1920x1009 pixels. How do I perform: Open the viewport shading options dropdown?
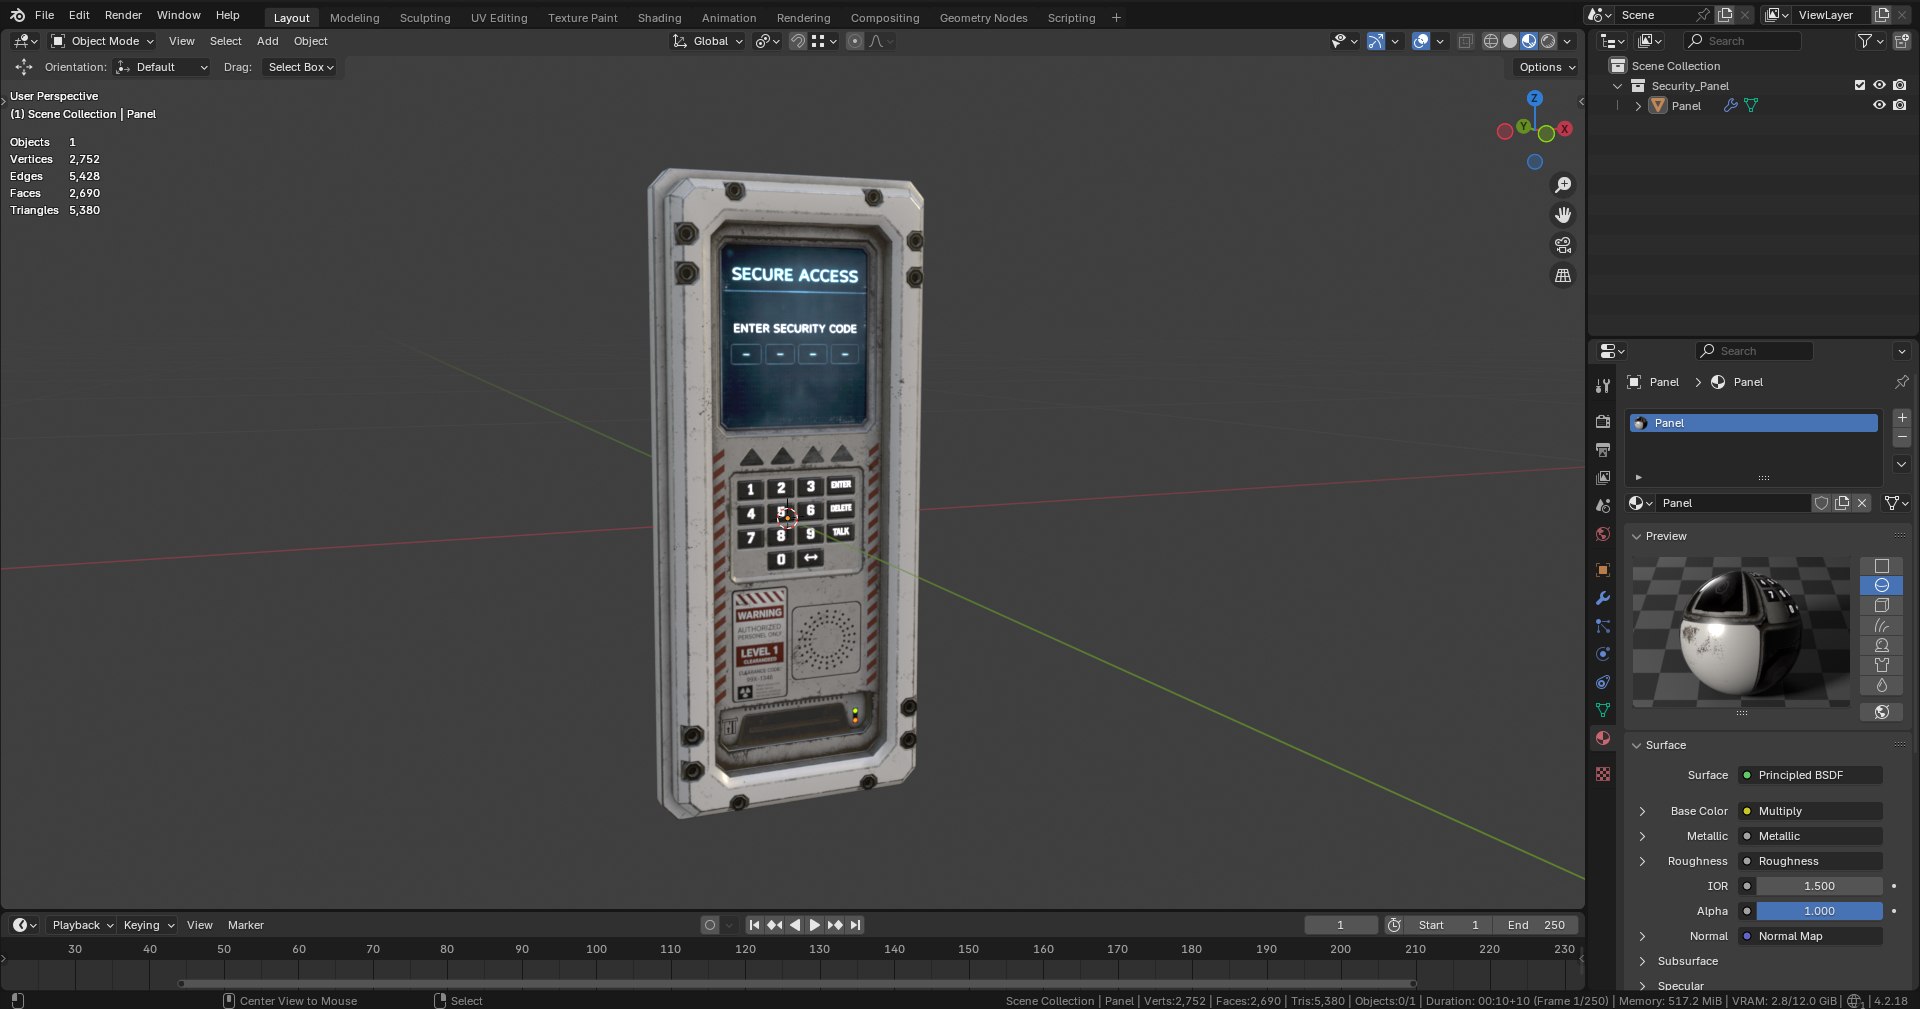pos(1567,41)
